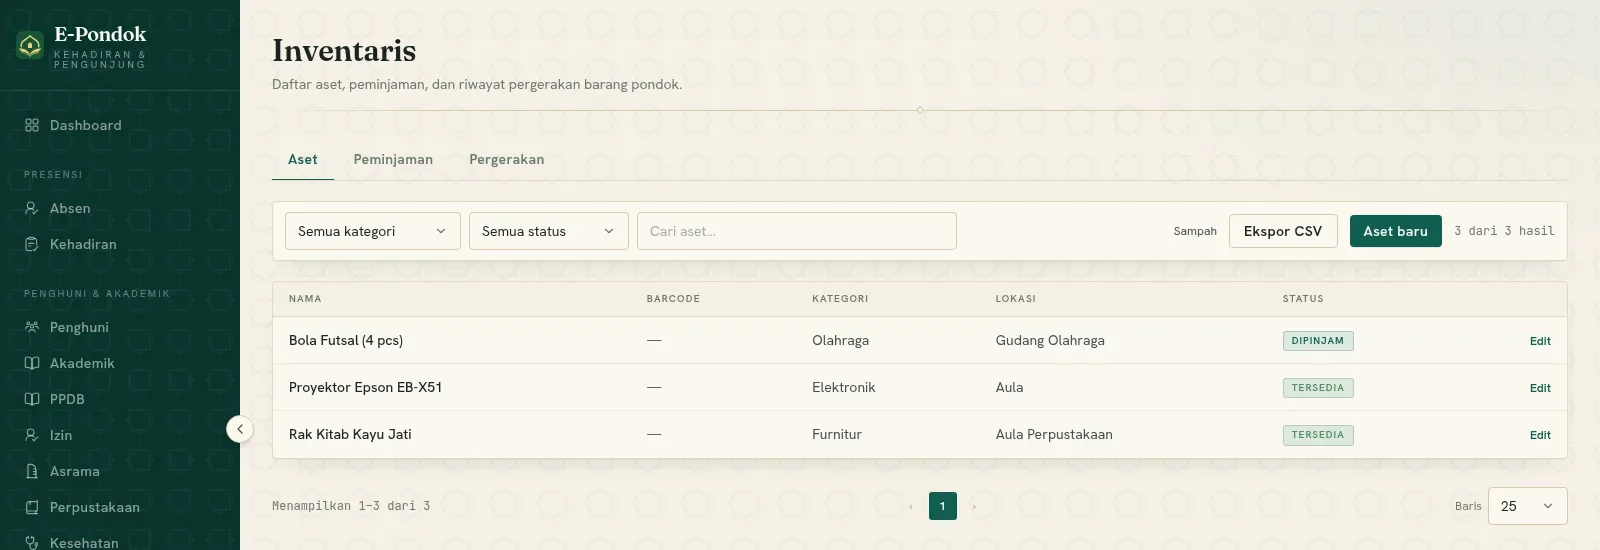Screen dimensions: 1600x550
Task: Click the Aset baru button
Action: [1396, 231]
